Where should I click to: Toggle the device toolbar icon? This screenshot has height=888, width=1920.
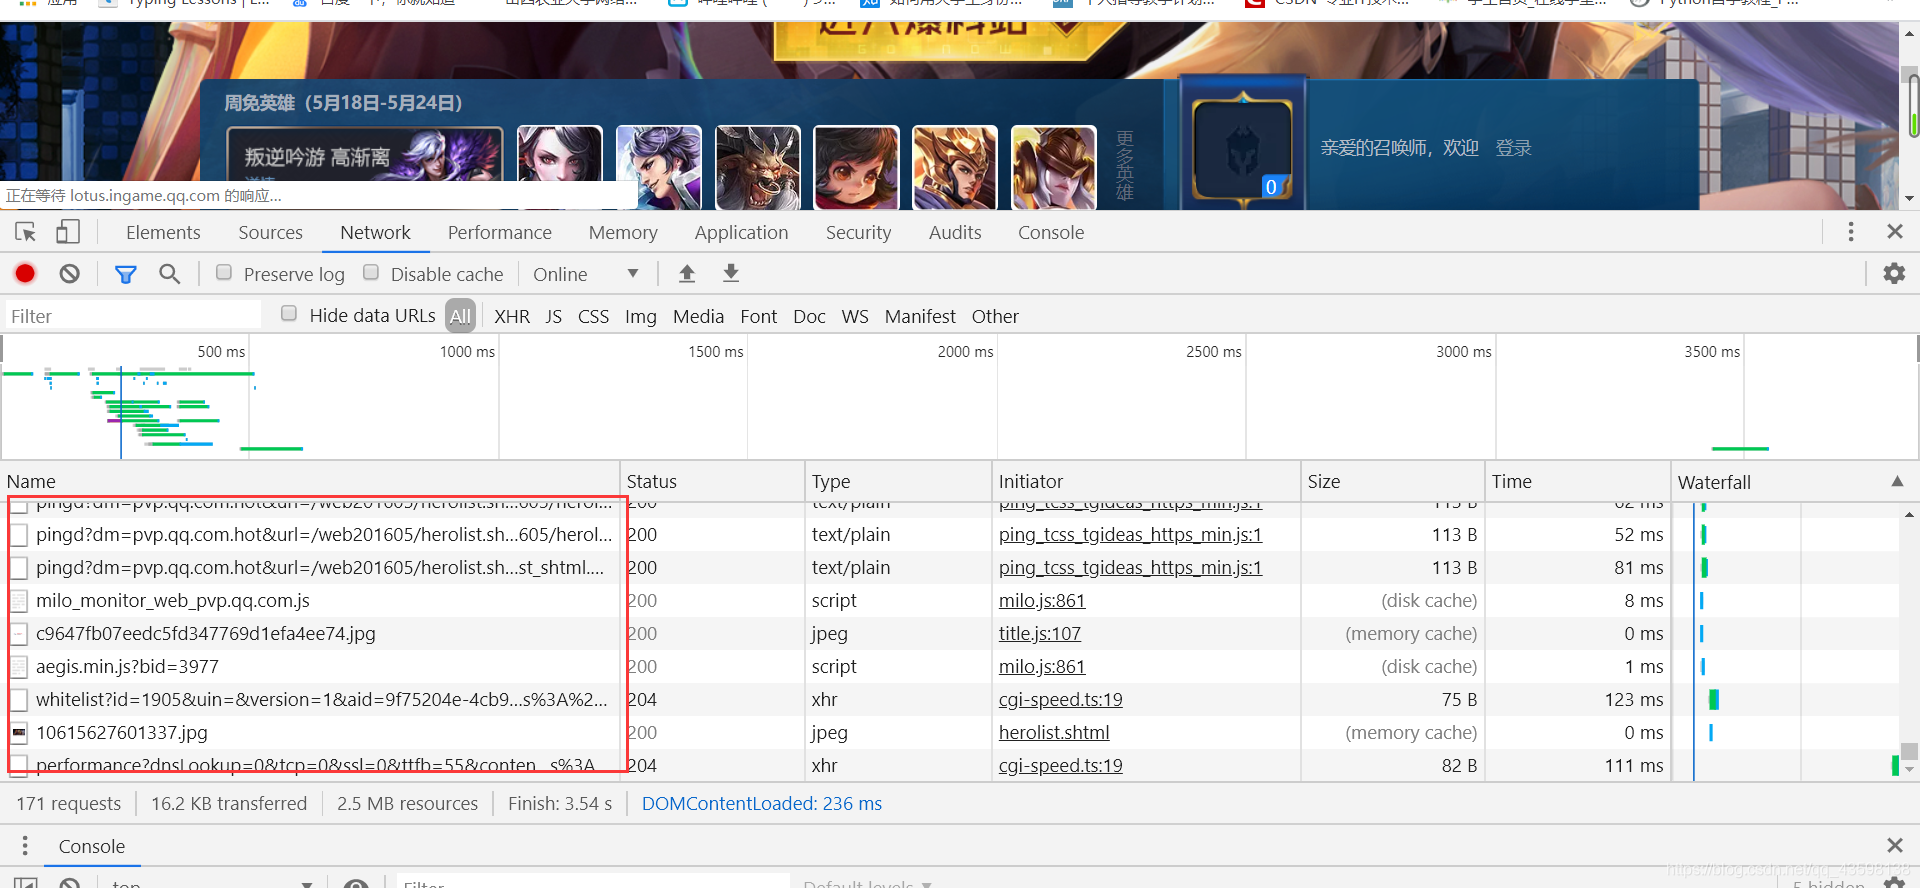pos(67,232)
